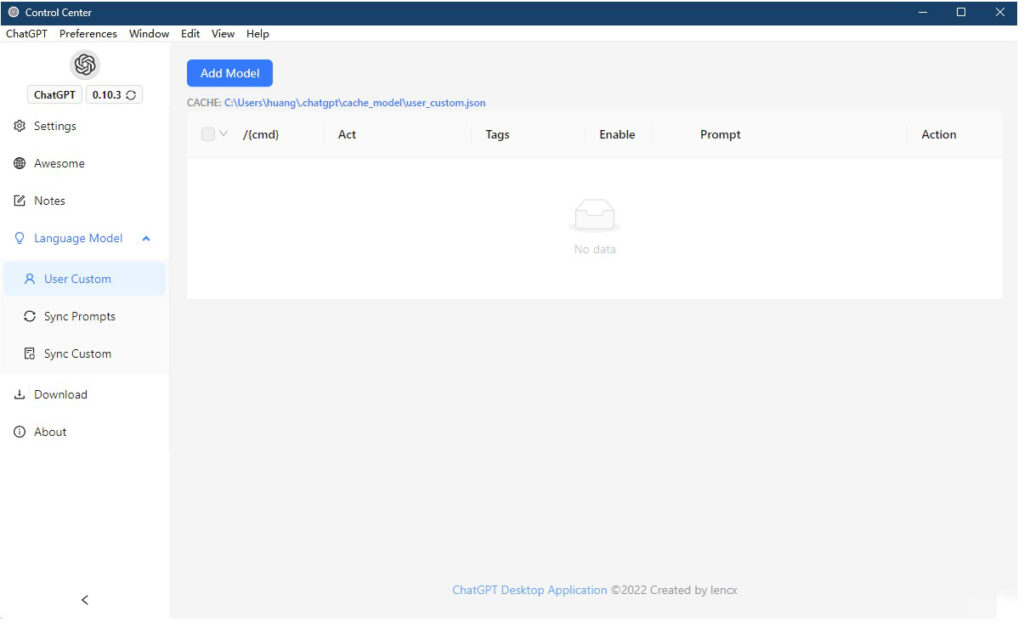Viewport: 1024px width, 628px height.
Task: Open the user_custom.json cache path link
Action: click(x=355, y=103)
